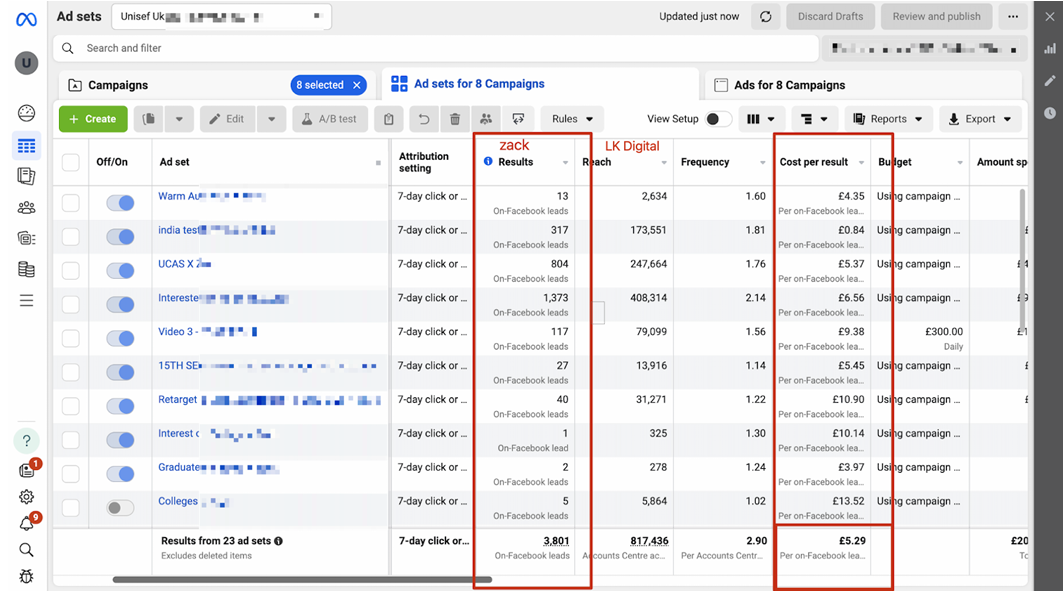Click the delete trash icon

(455, 119)
